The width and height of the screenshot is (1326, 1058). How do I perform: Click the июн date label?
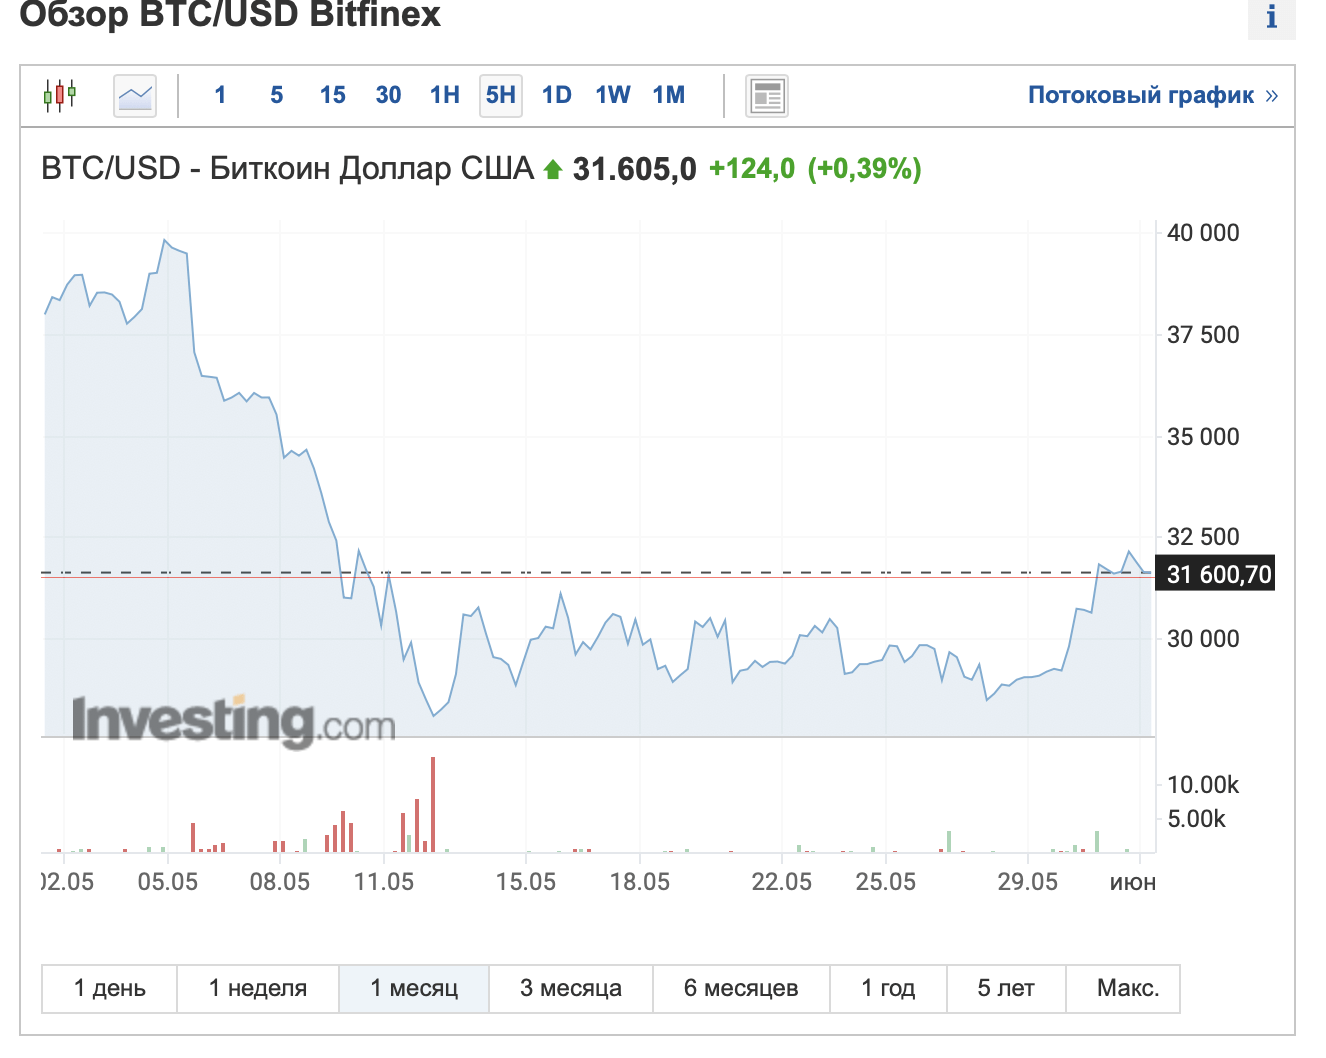point(1133,883)
